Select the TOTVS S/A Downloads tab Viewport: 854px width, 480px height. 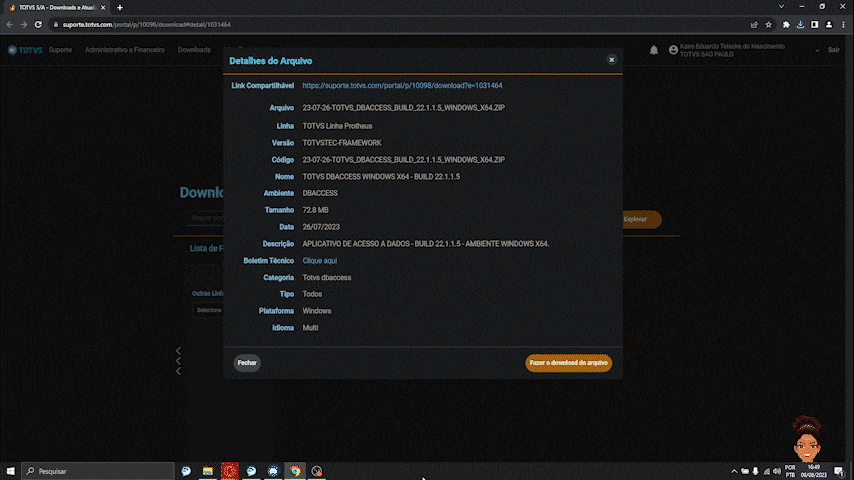(x=57, y=8)
